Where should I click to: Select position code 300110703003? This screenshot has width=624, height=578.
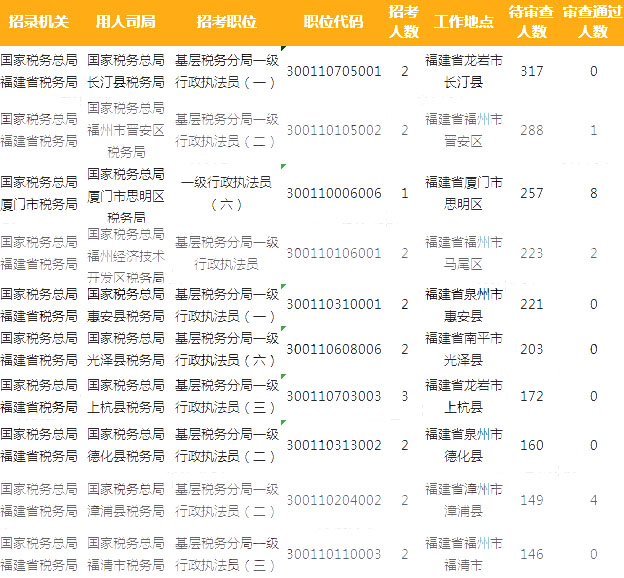tap(333, 397)
